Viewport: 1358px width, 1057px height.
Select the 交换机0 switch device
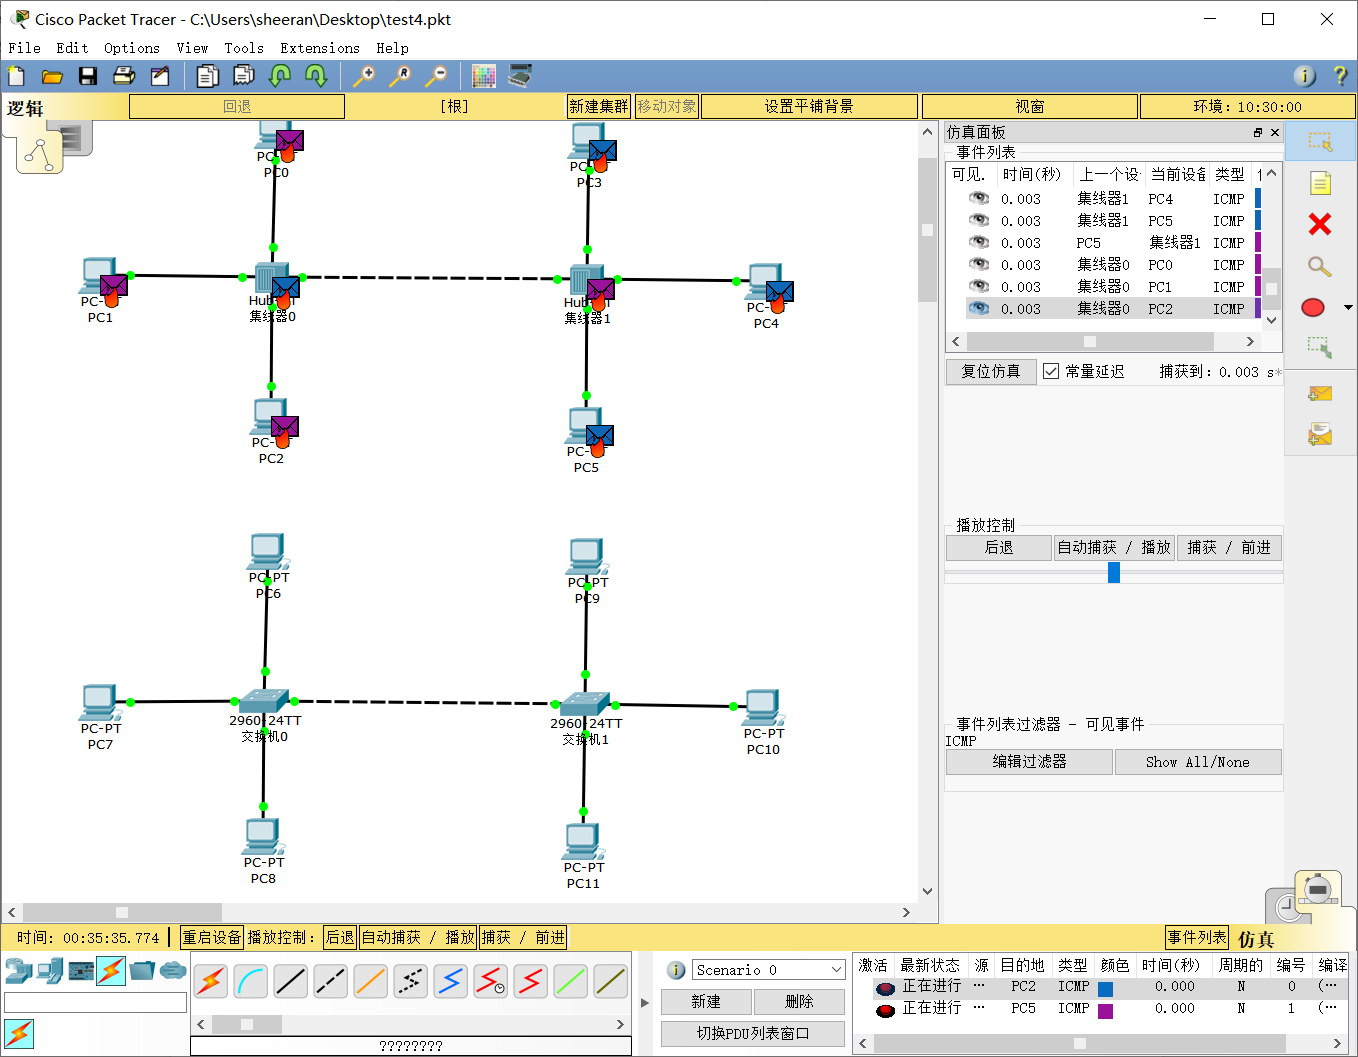pos(264,701)
